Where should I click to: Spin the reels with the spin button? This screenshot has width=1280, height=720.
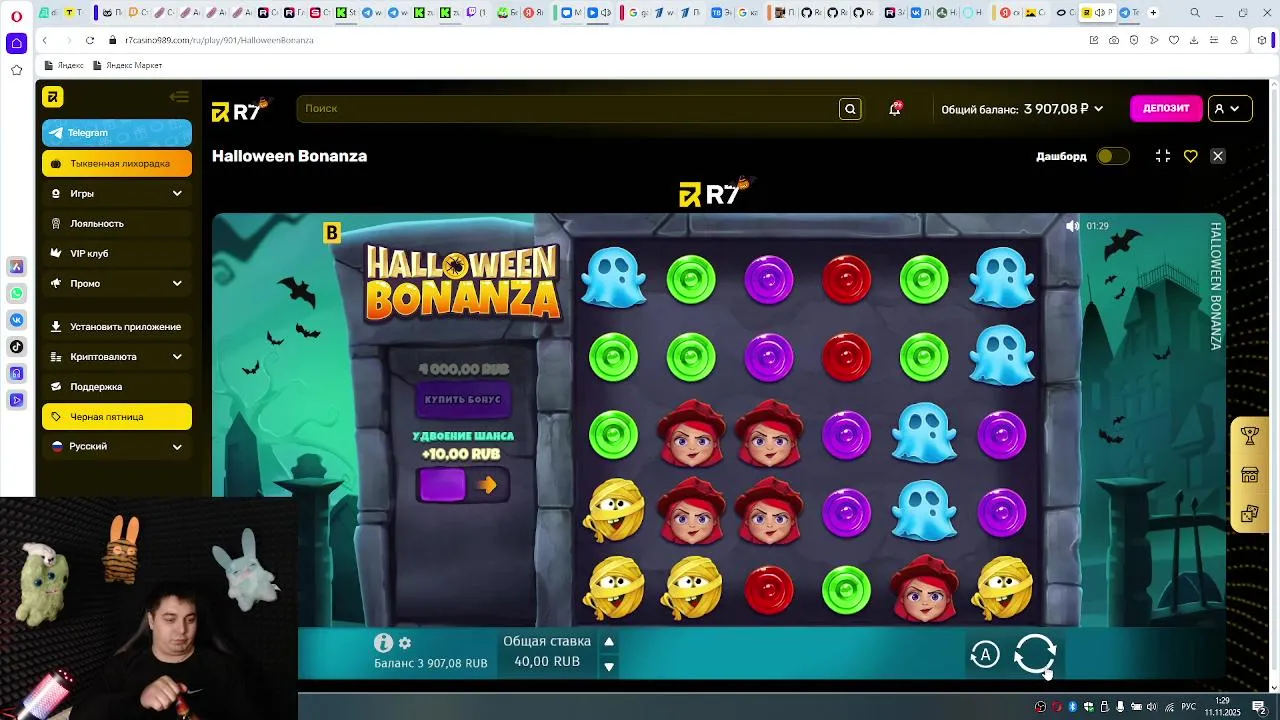1035,654
